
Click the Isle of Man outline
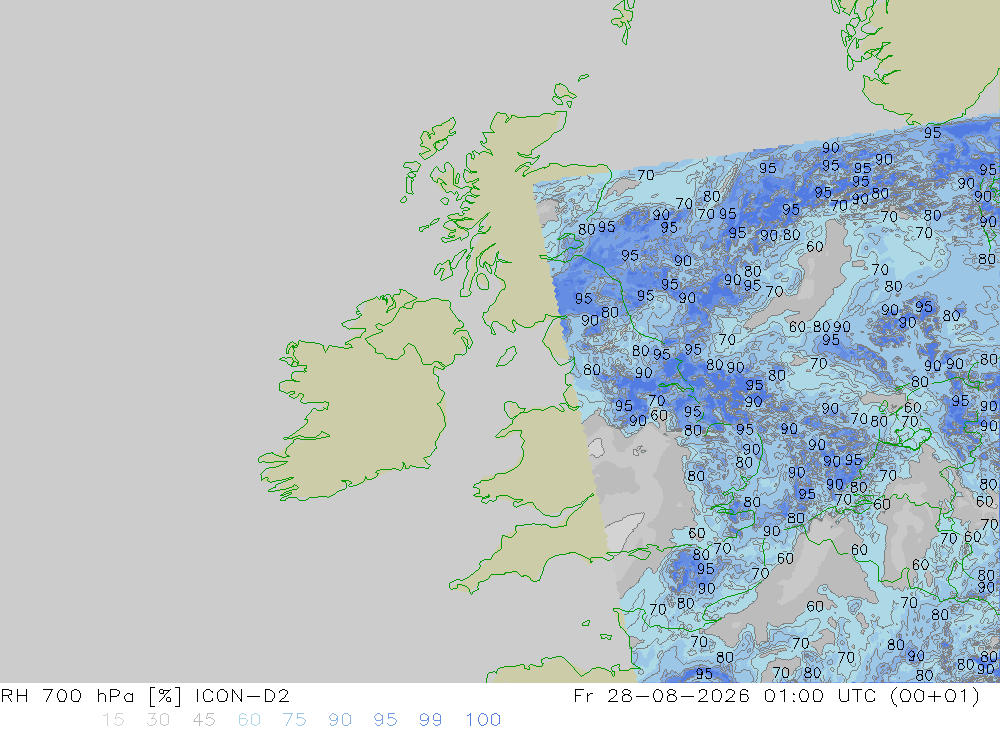click(x=506, y=357)
